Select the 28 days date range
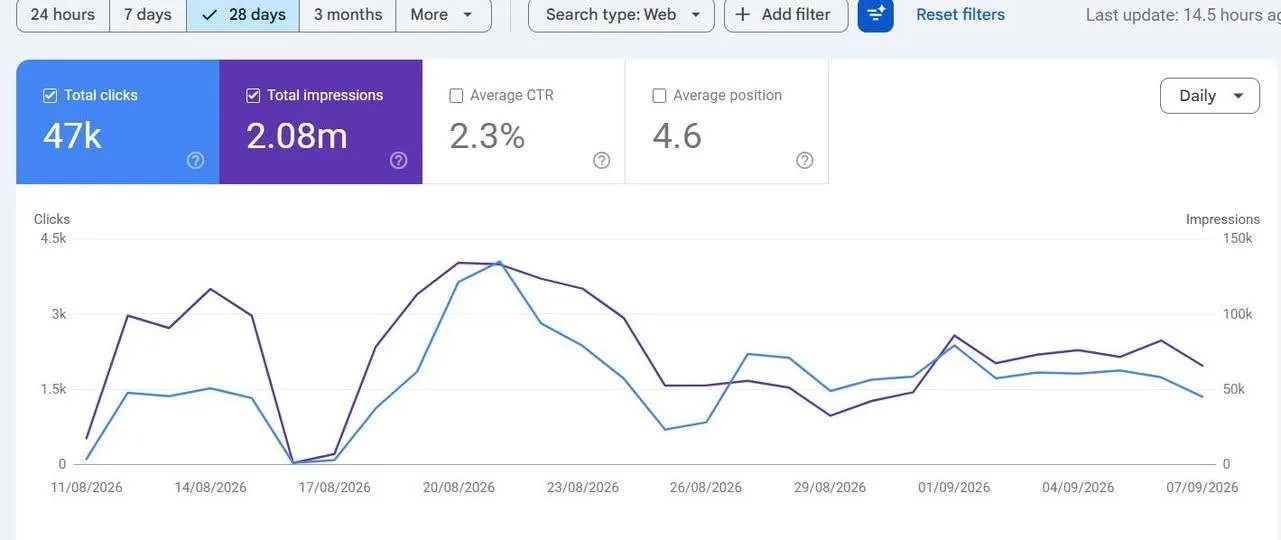The height and width of the screenshot is (540, 1281). [243, 15]
